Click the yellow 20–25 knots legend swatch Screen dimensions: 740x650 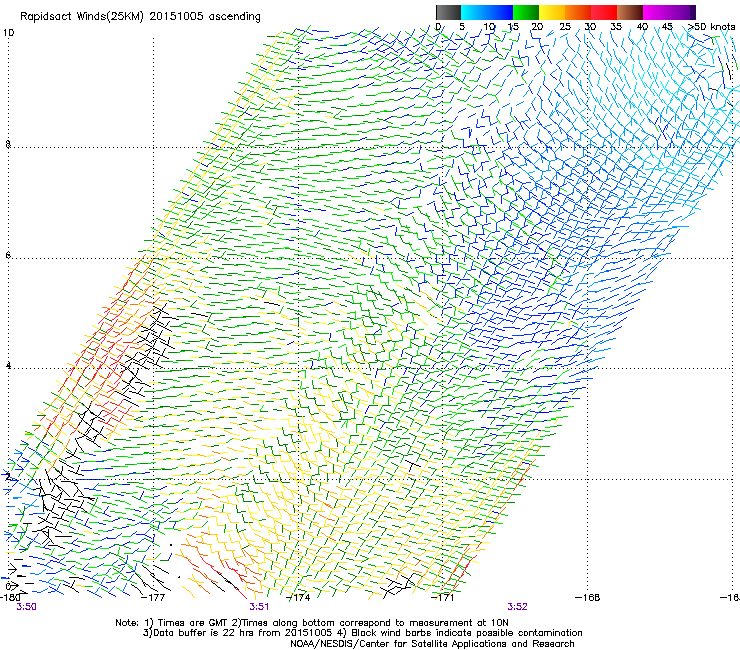[552, 12]
